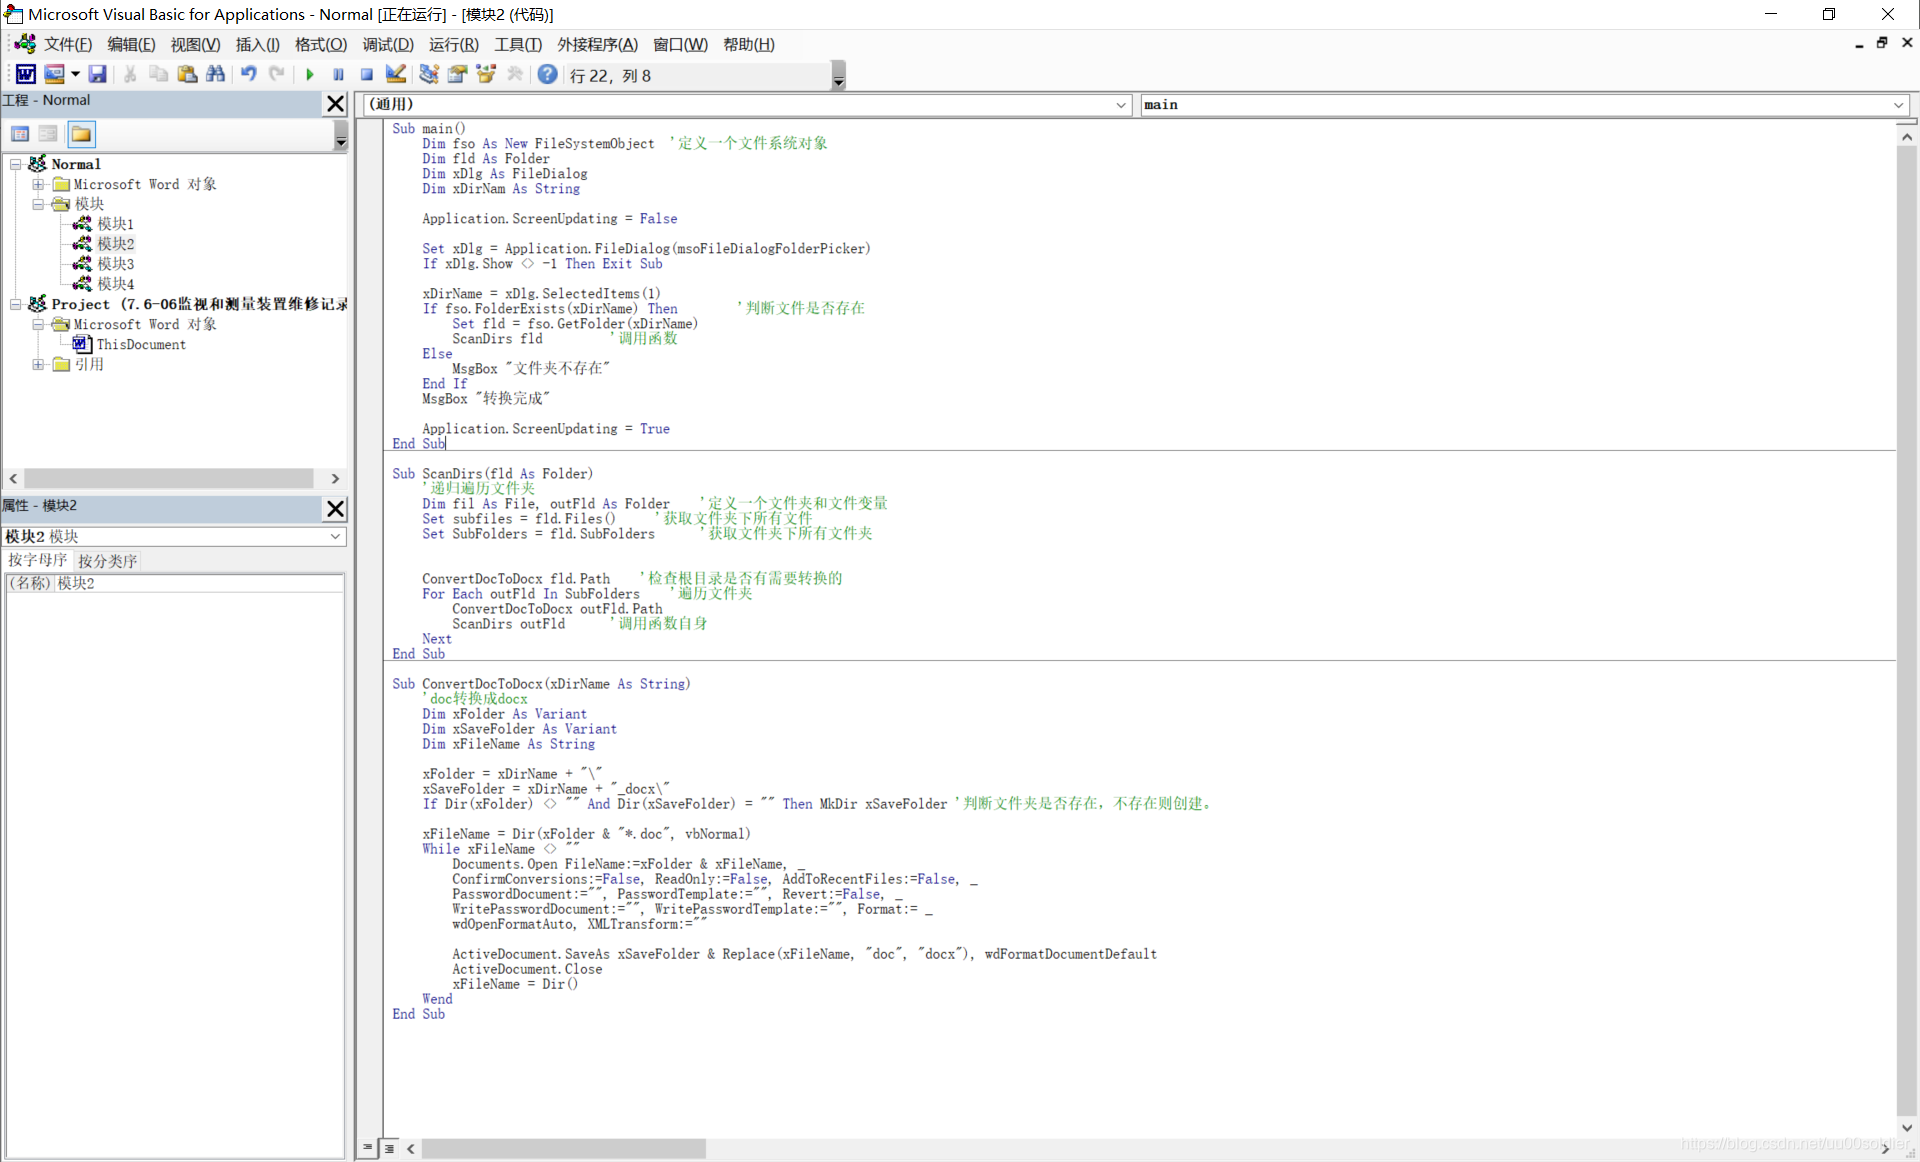Click the View Microsoft Word icon
This screenshot has height=1162, width=1920.
[26, 74]
